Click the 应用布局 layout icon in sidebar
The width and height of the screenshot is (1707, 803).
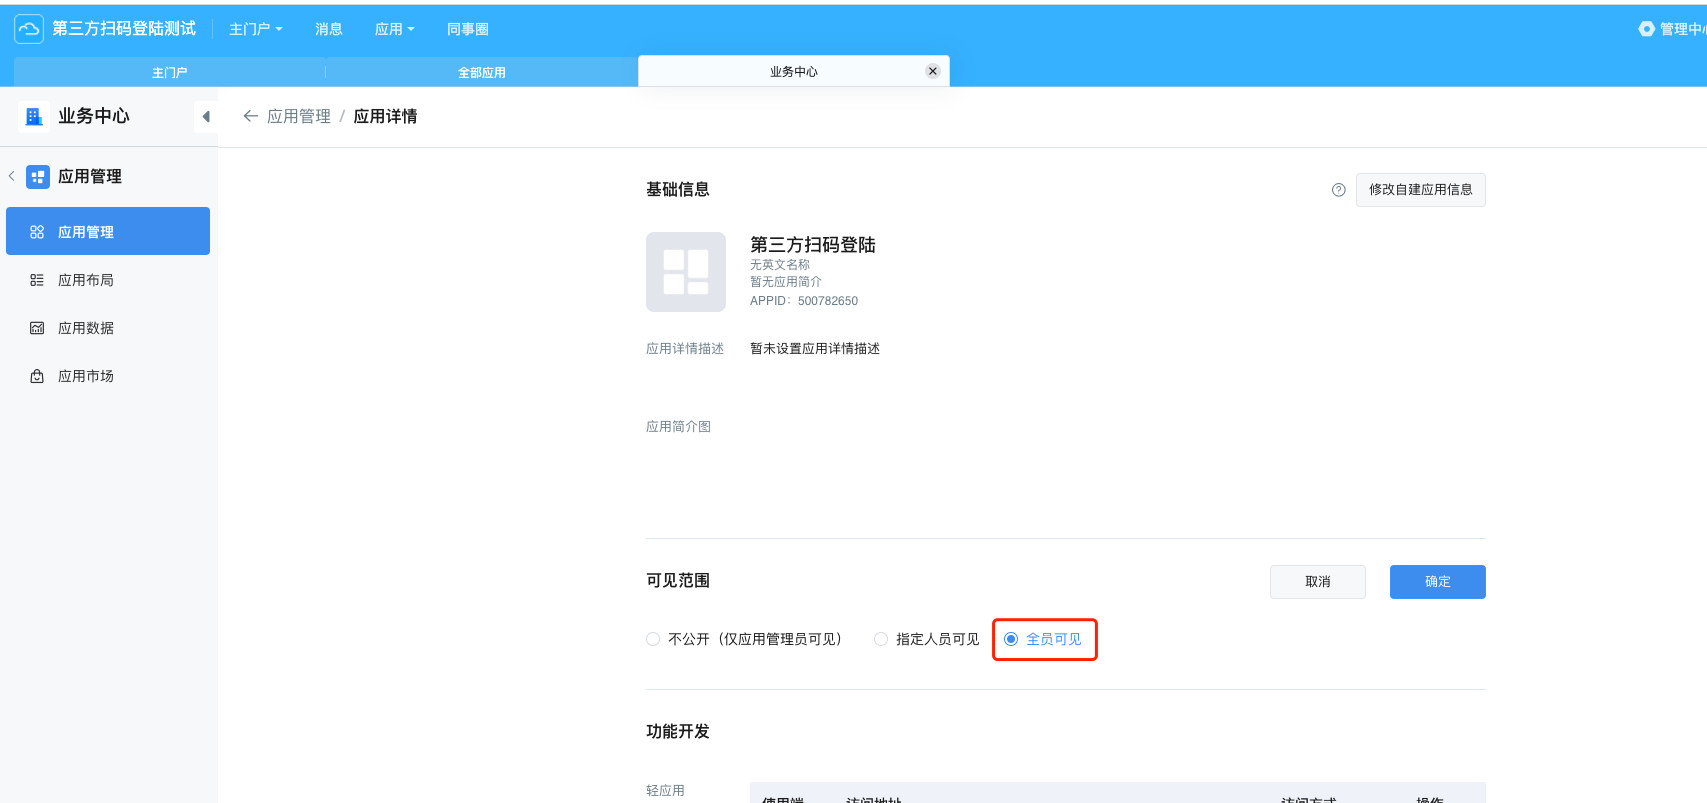coord(37,280)
